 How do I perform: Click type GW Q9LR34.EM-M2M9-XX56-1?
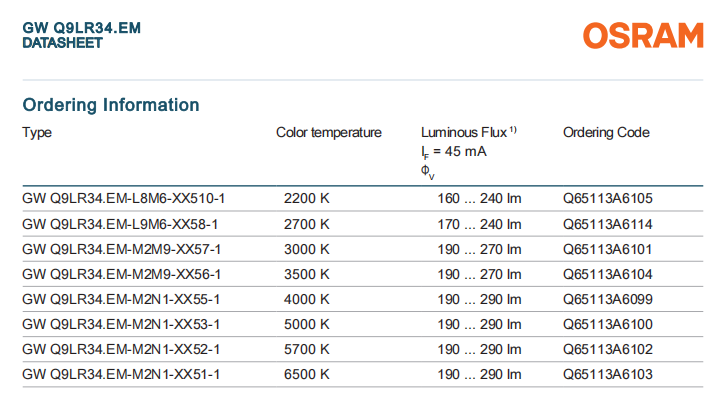[x=121, y=274]
